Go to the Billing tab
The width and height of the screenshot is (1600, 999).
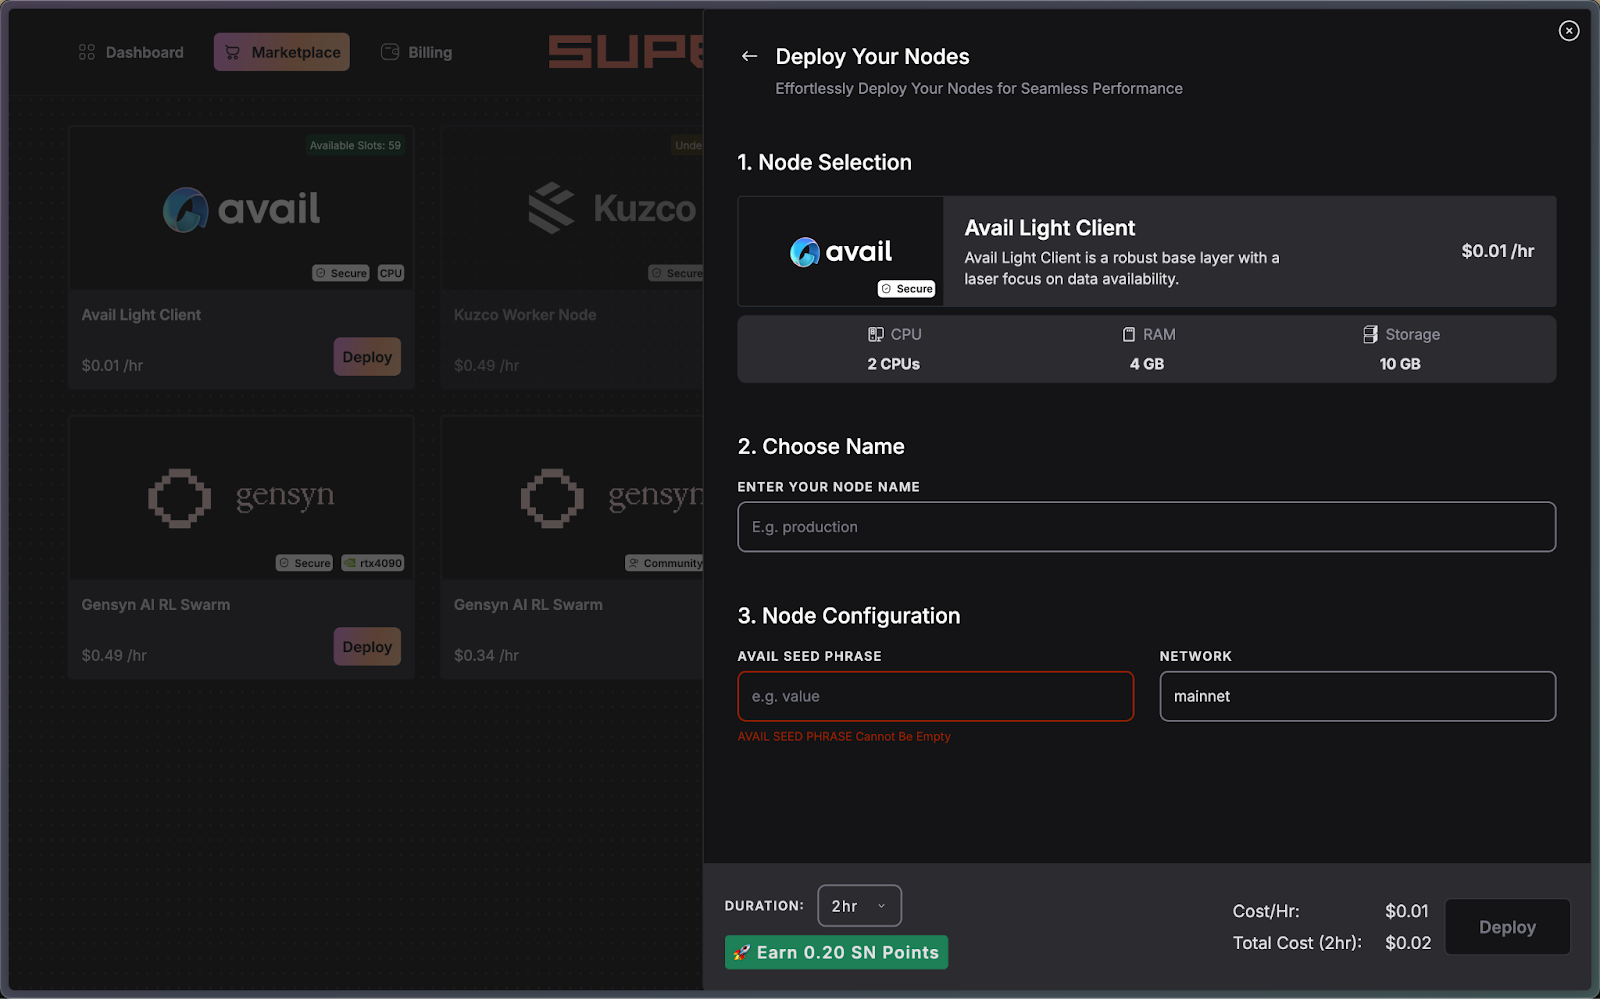tap(417, 52)
